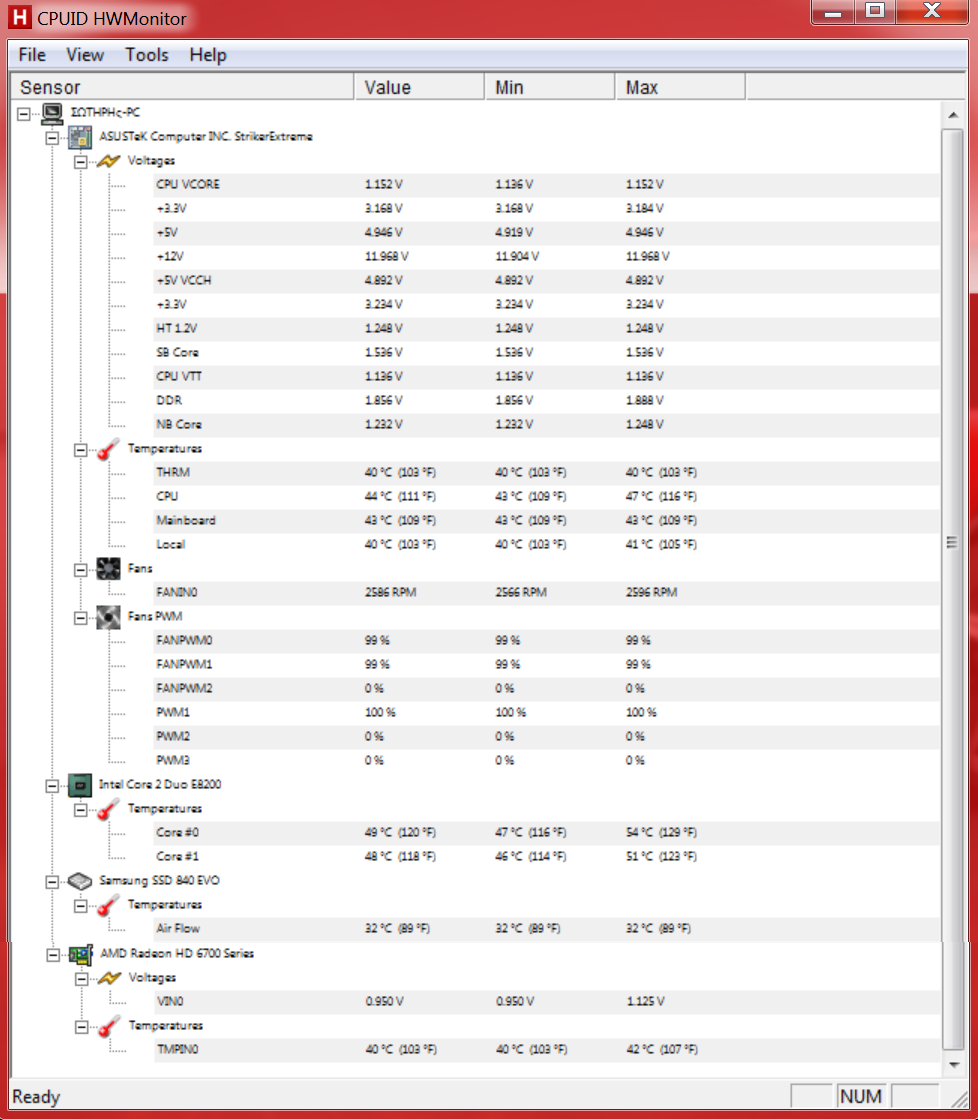Click the Max column header
This screenshot has width=978, height=1120.
680,87
